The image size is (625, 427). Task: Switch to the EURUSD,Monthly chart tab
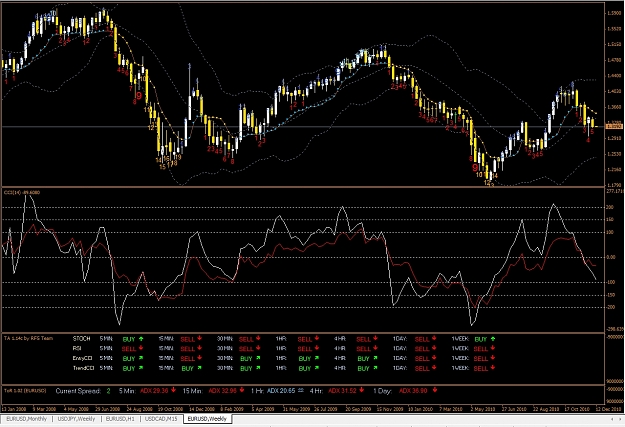pyautogui.click(x=26, y=419)
